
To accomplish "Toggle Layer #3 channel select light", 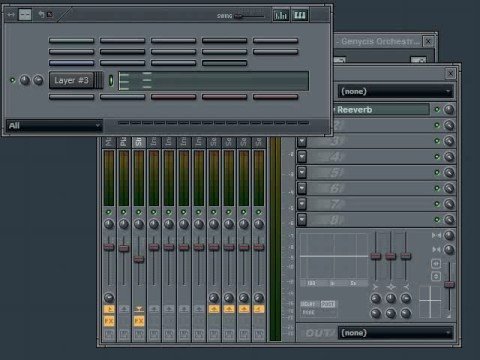I will 111,80.
